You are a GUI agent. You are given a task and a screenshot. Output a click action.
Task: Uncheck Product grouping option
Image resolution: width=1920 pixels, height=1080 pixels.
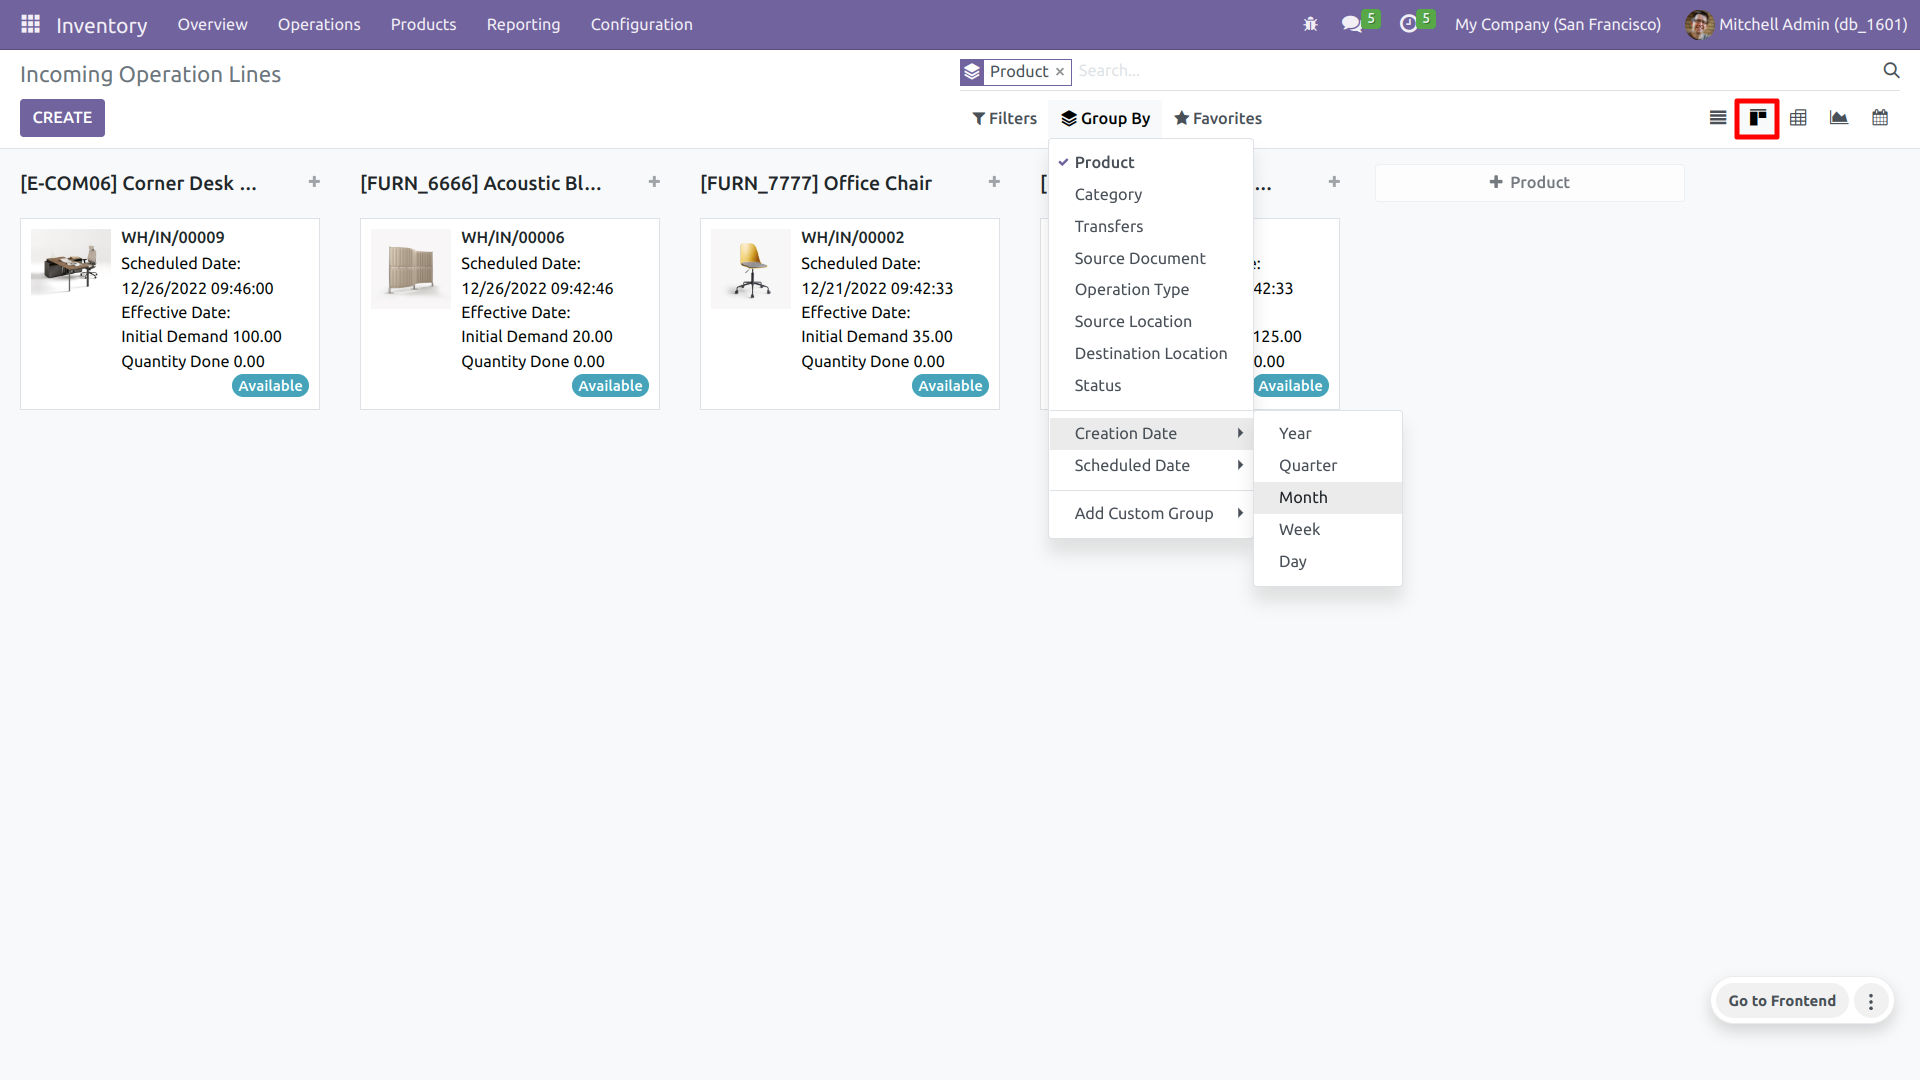(1104, 162)
